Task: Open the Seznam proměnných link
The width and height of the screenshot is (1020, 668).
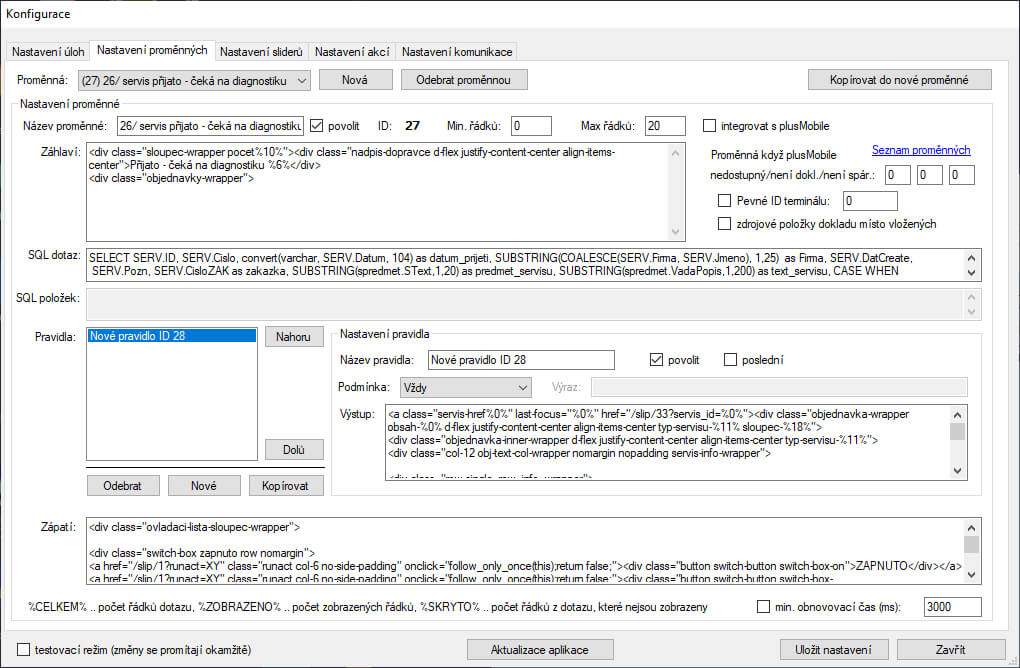Action: coord(920,150)
